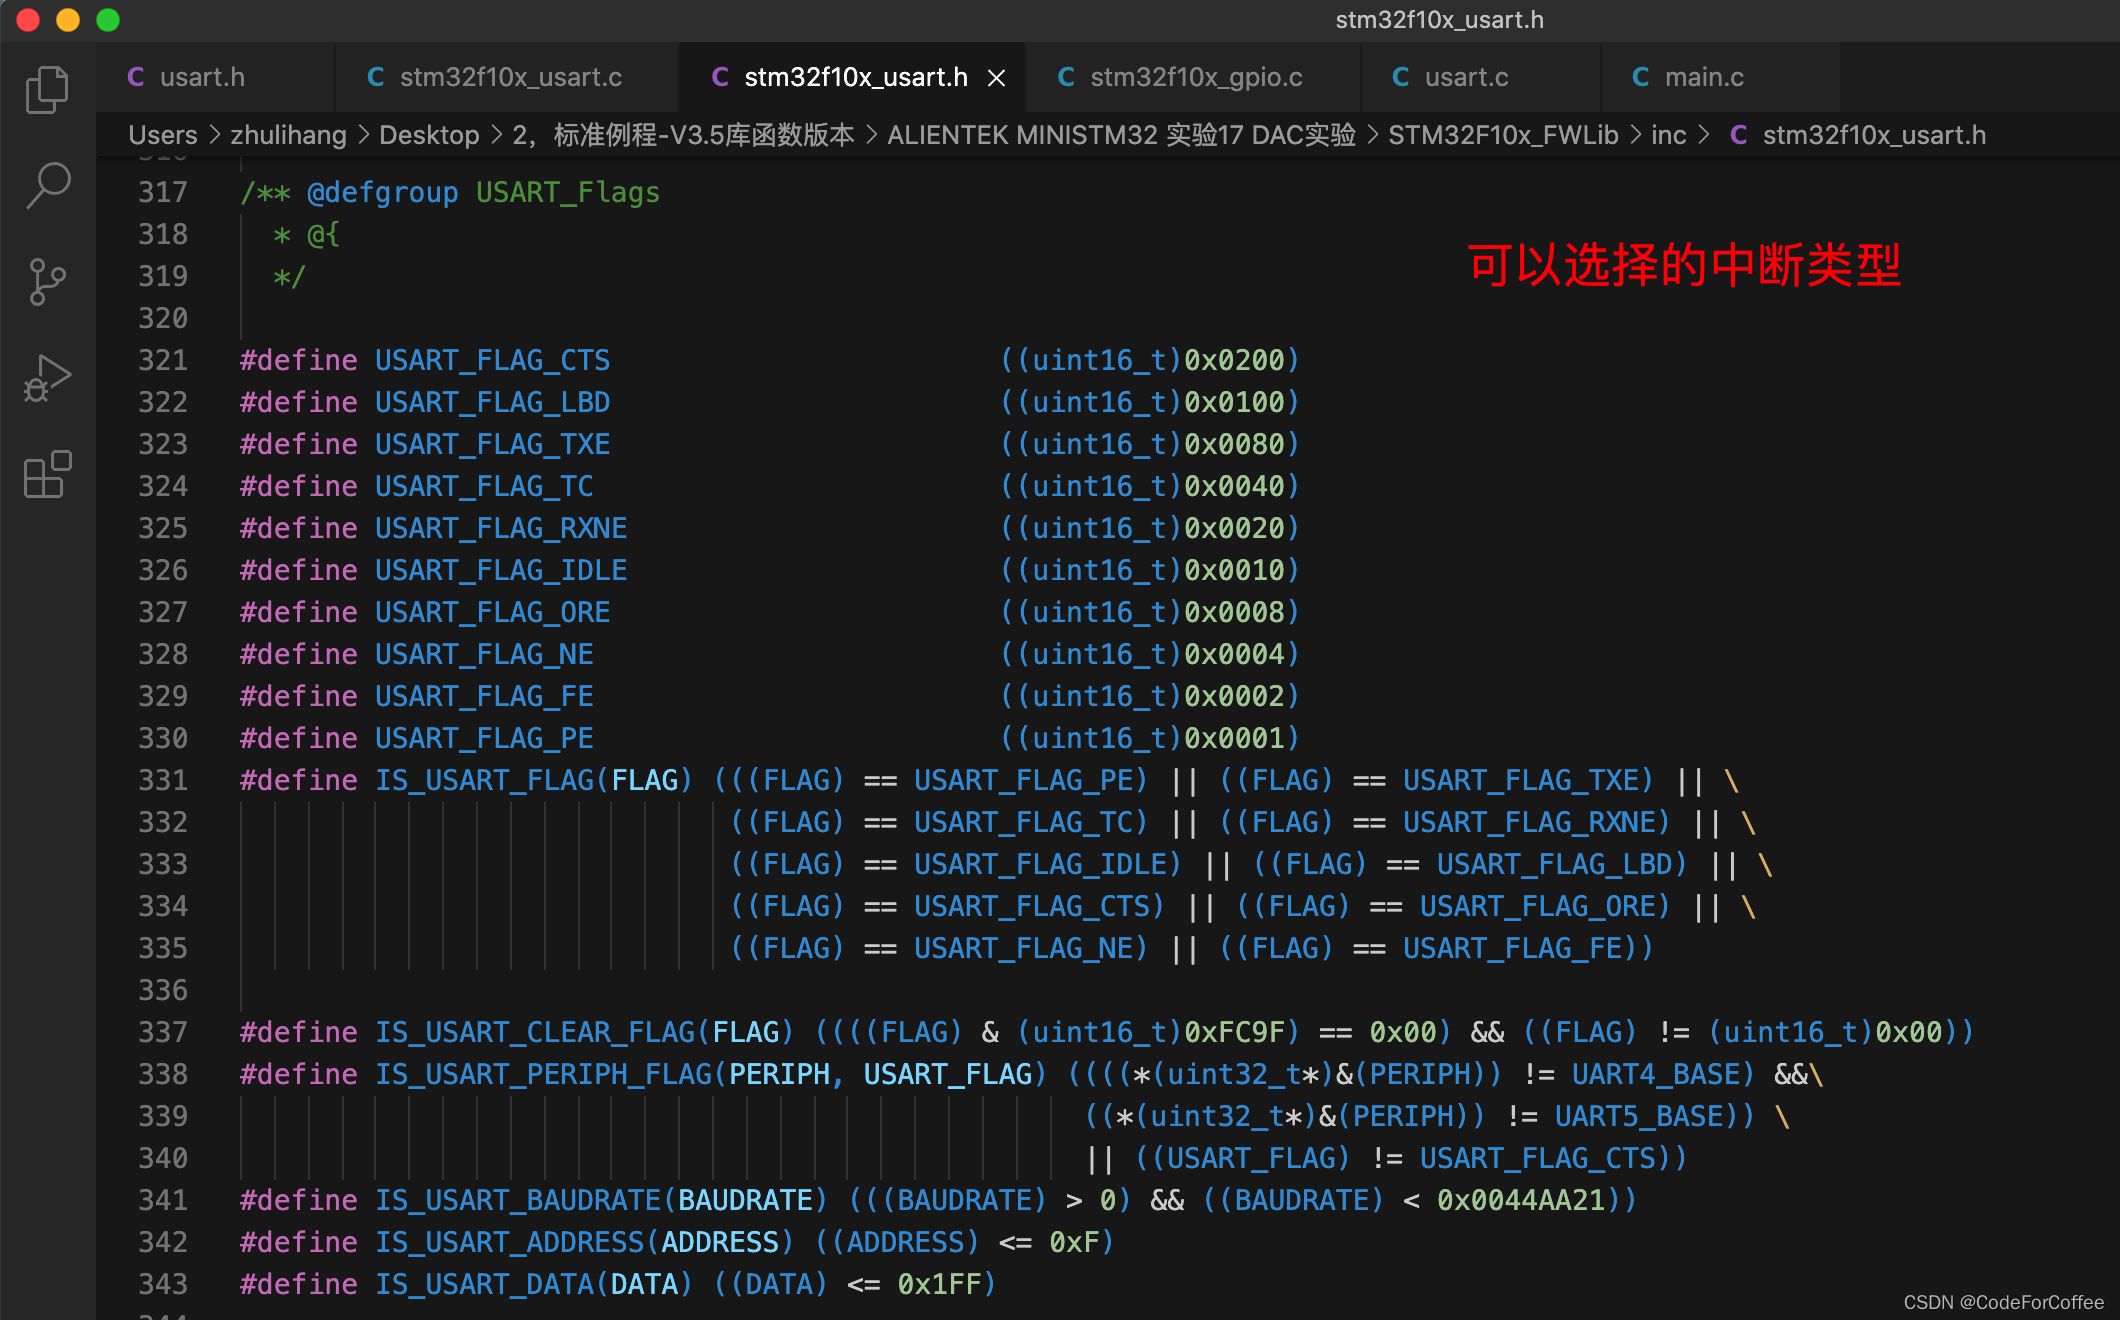Switch to the usart.h tab
The height and width of the screenshot is (1320, 2120).
202,77
